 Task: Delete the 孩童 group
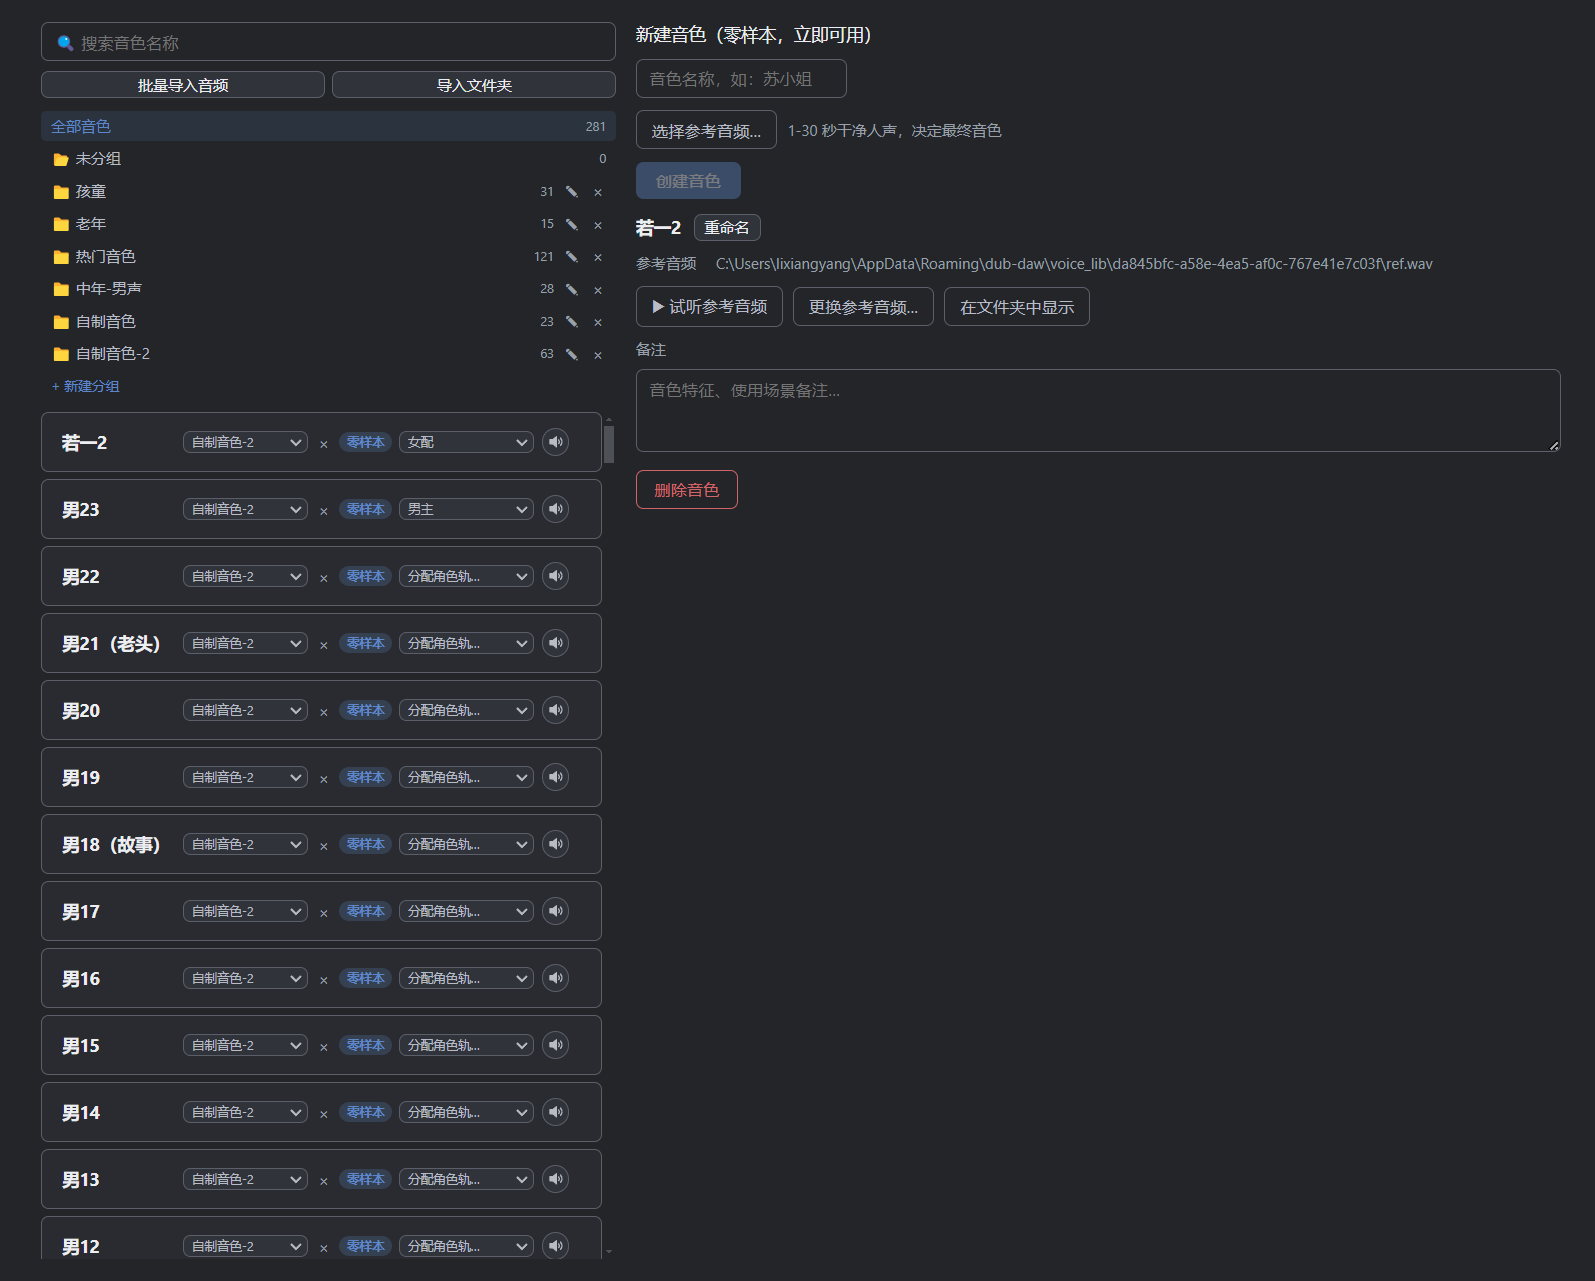point(598,192)
